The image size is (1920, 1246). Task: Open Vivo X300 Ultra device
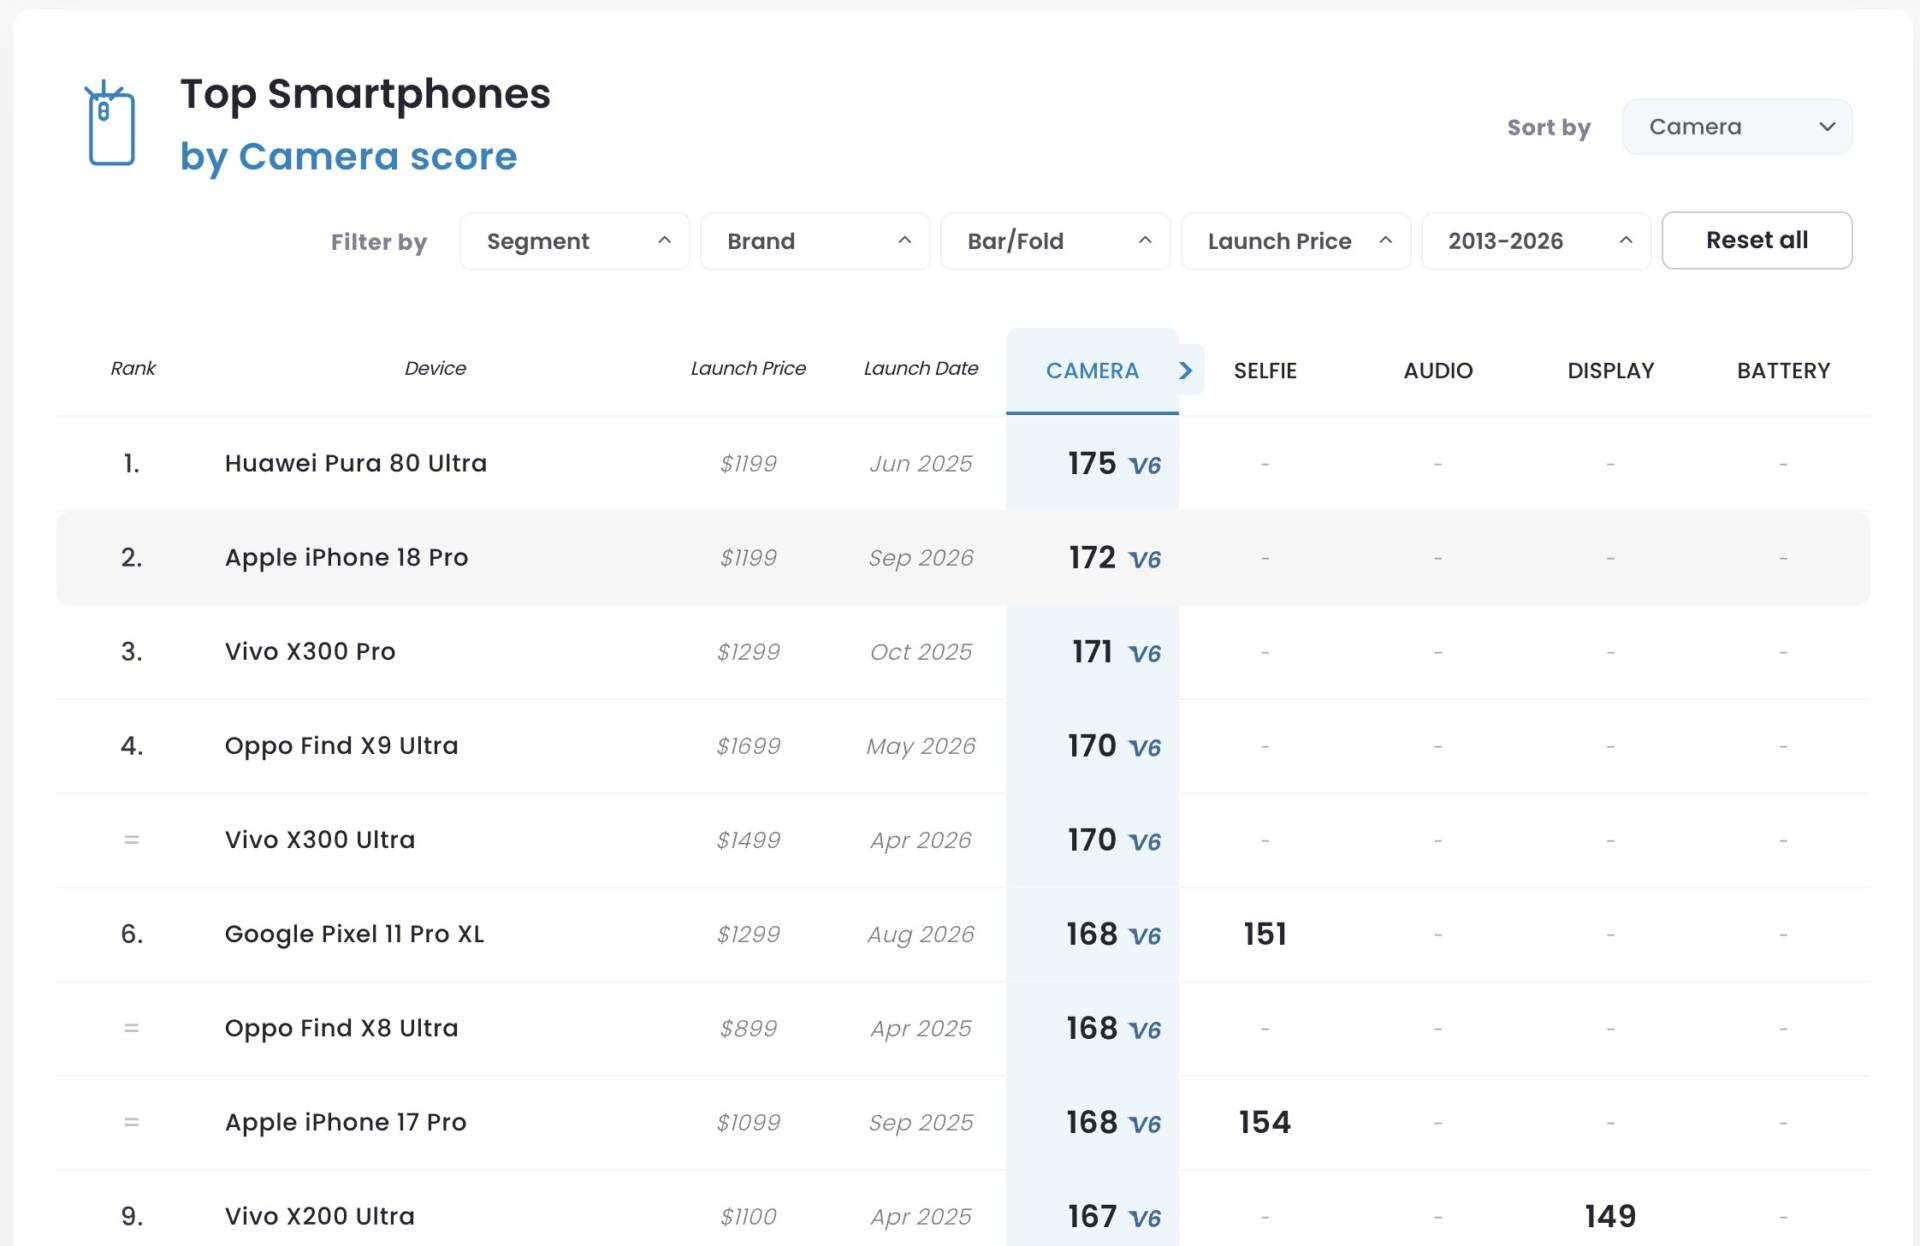tap(320, 839)
